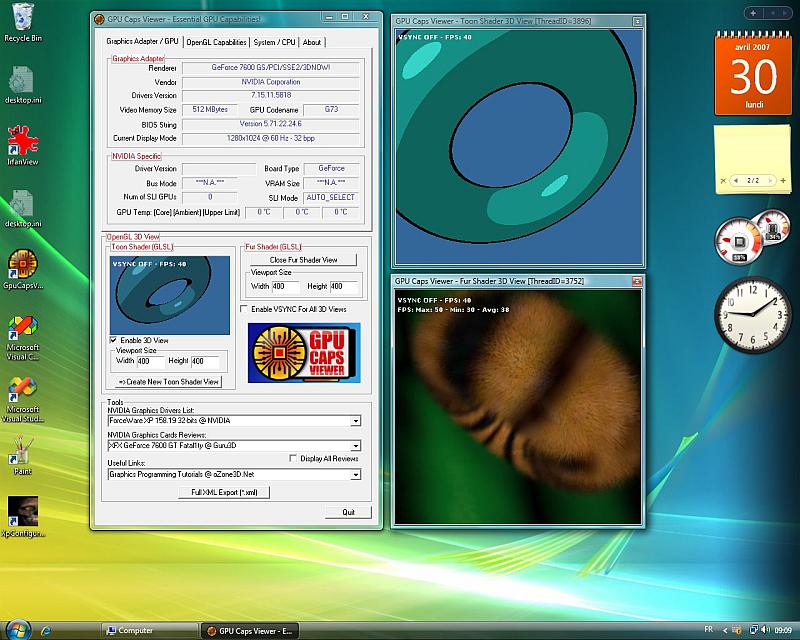
Task: Add a new note with the notes plus icon
Action: (783, 180)
